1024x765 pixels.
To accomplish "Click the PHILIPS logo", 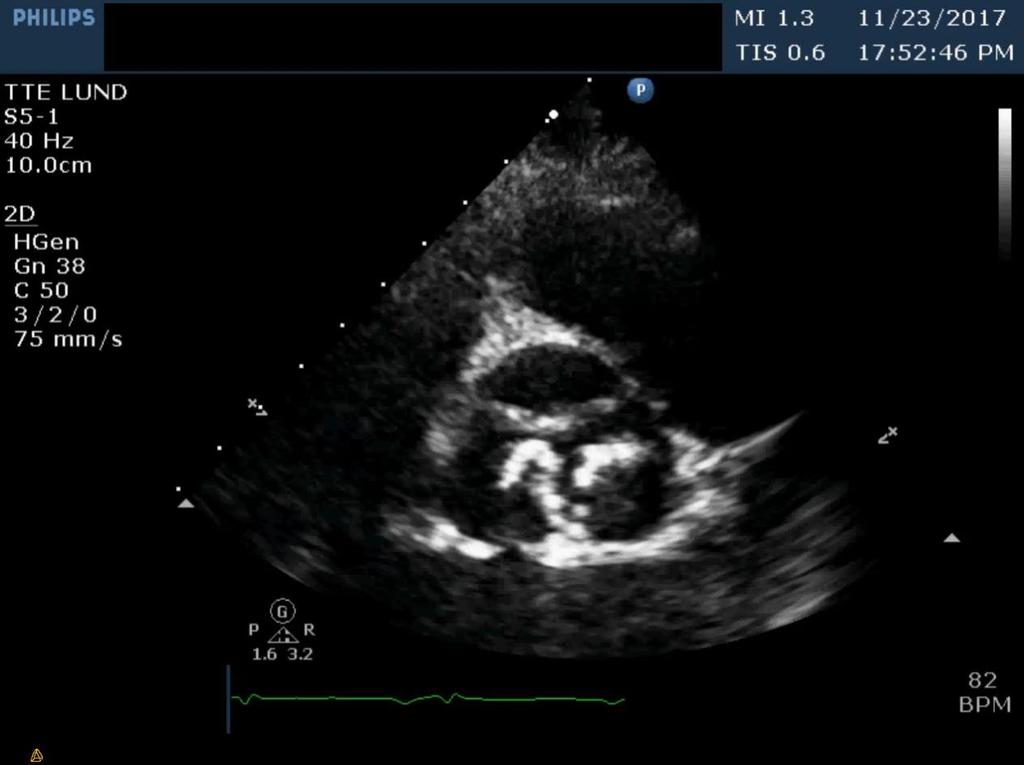I will click(54, 18).
